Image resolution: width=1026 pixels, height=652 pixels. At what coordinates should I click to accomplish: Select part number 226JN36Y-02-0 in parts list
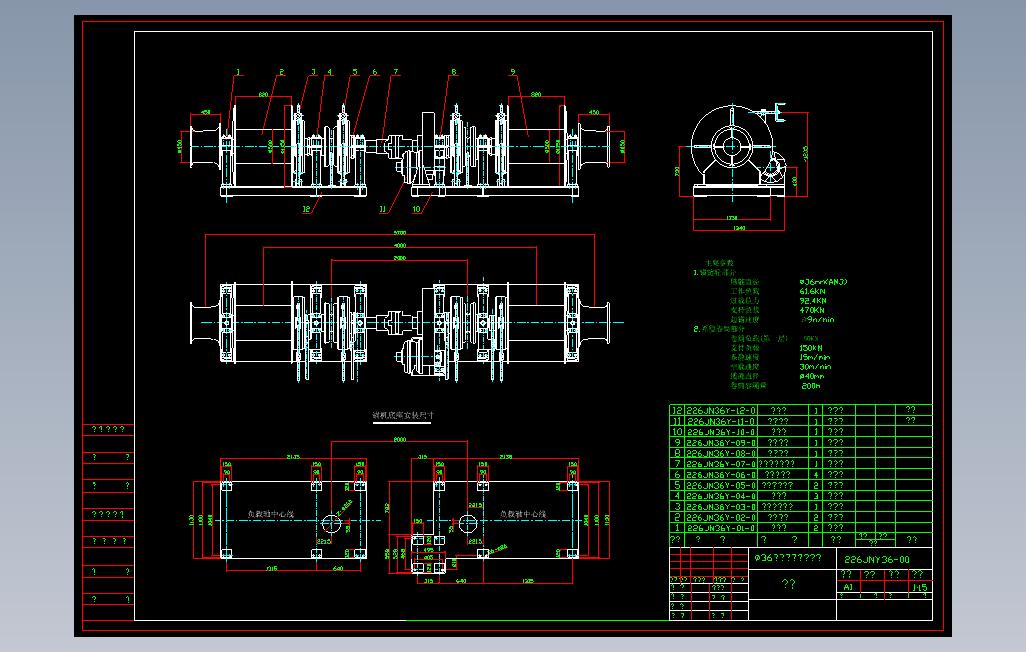(721, 517)
